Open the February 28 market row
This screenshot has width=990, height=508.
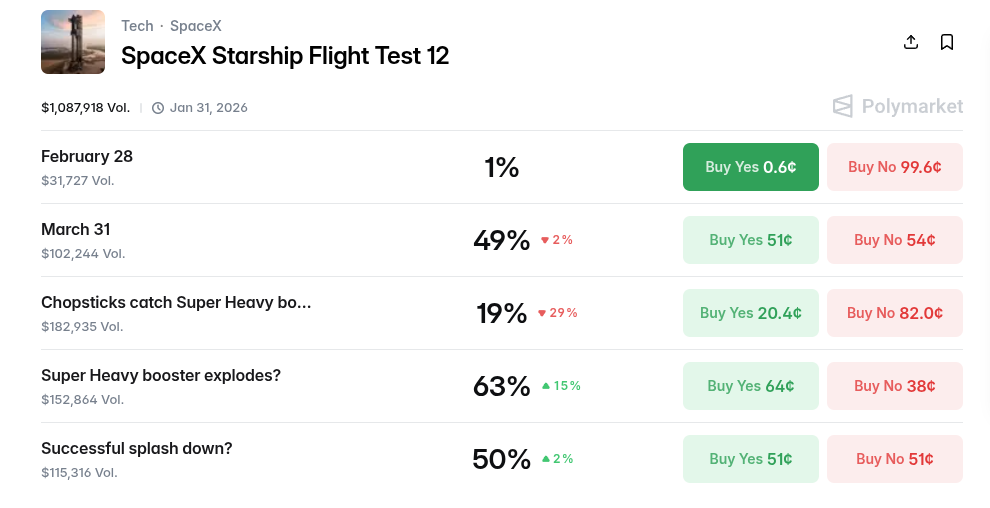point(87,157)
